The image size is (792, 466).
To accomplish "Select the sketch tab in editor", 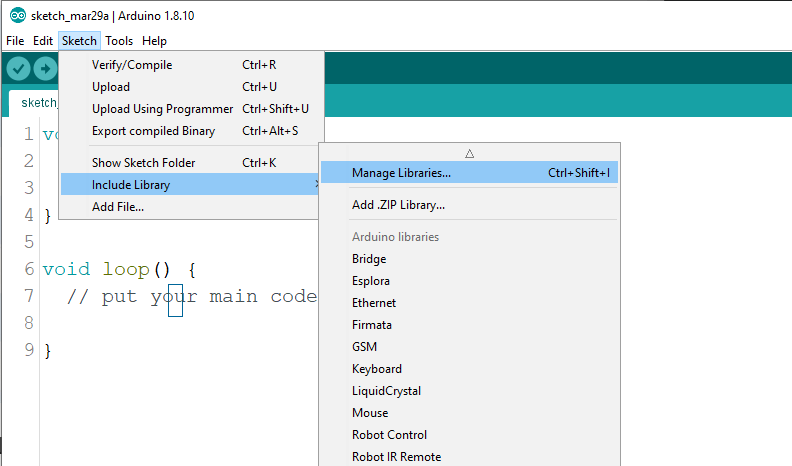I will pyautogui.click(x=34, y=103).
